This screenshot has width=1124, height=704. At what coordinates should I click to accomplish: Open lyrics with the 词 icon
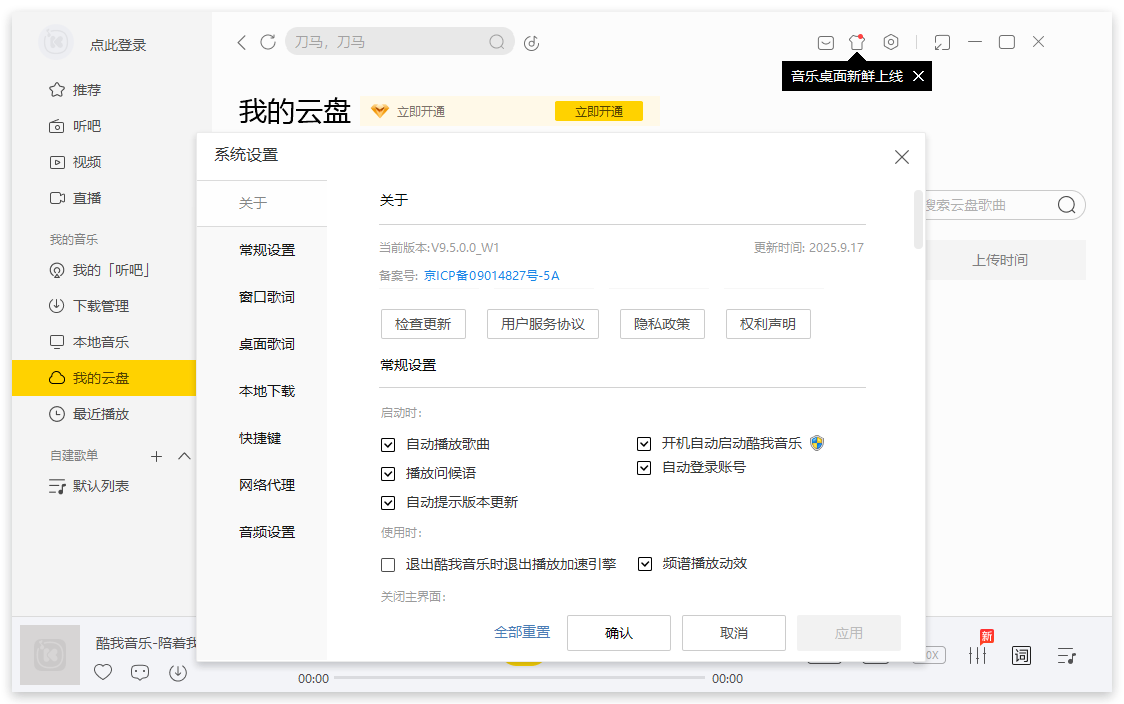click(1021, 655)
